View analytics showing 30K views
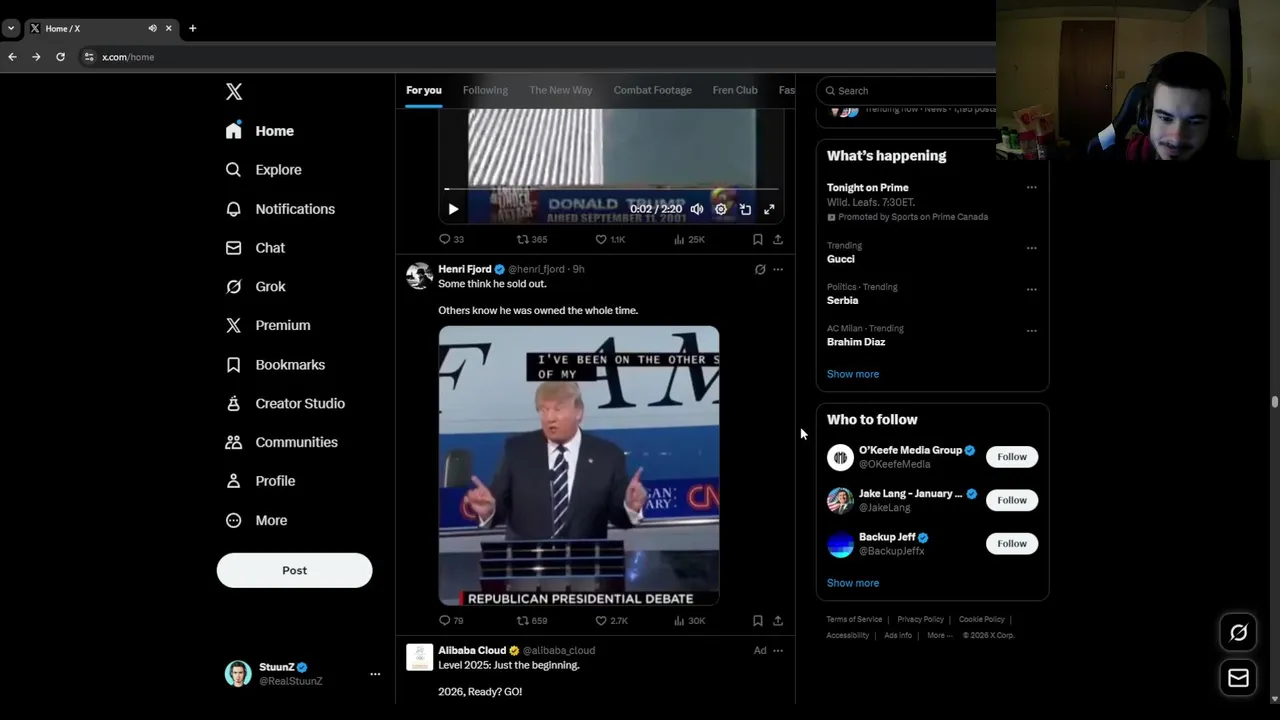The width and height of the screenshot is (1280, 720). pos(689,621)
